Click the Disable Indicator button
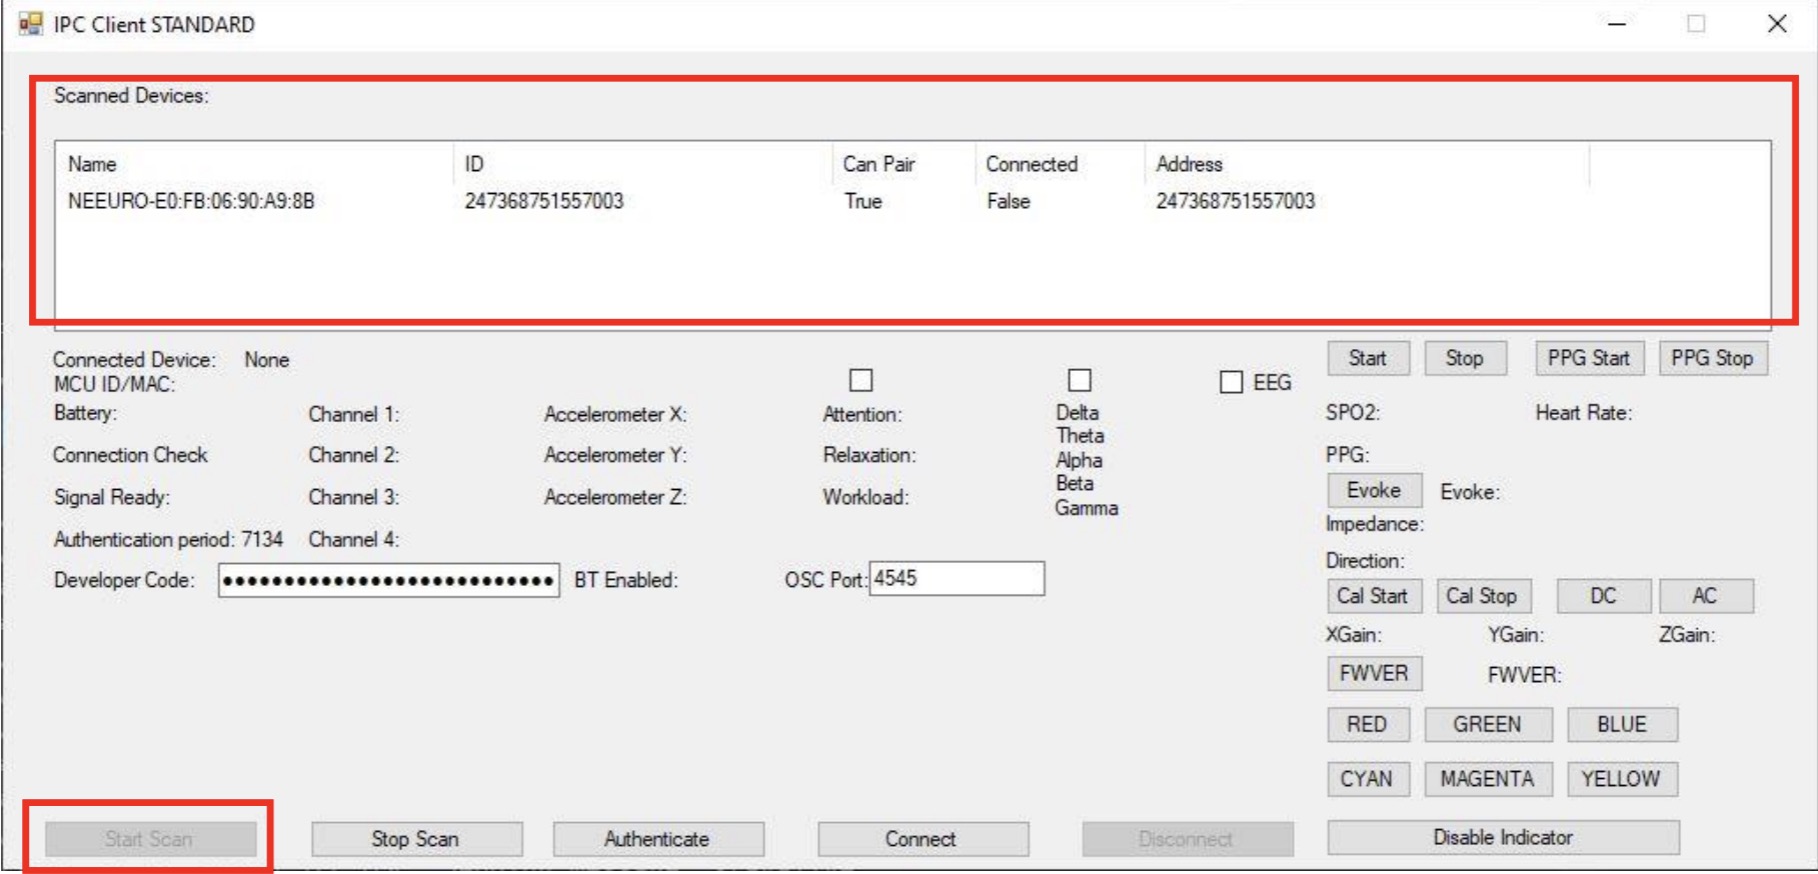Screen dimensions: 1818x874 [x=1503, y=837]
